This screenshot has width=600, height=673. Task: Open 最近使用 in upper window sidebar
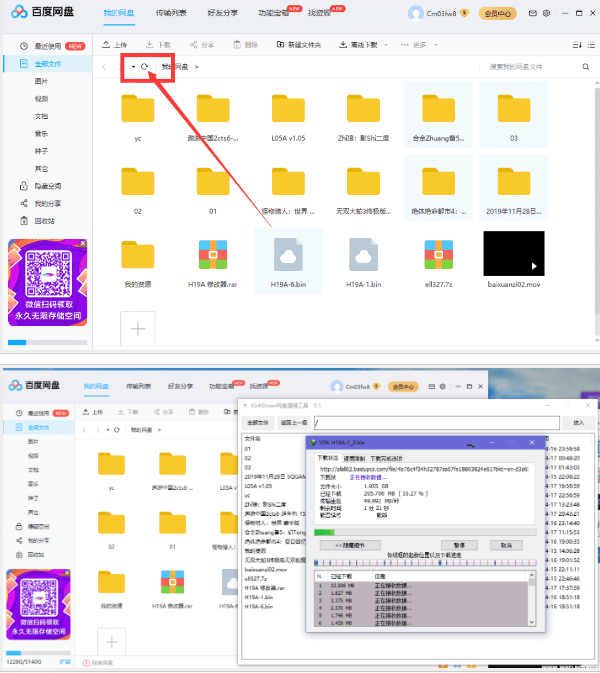tap(48, 46)
